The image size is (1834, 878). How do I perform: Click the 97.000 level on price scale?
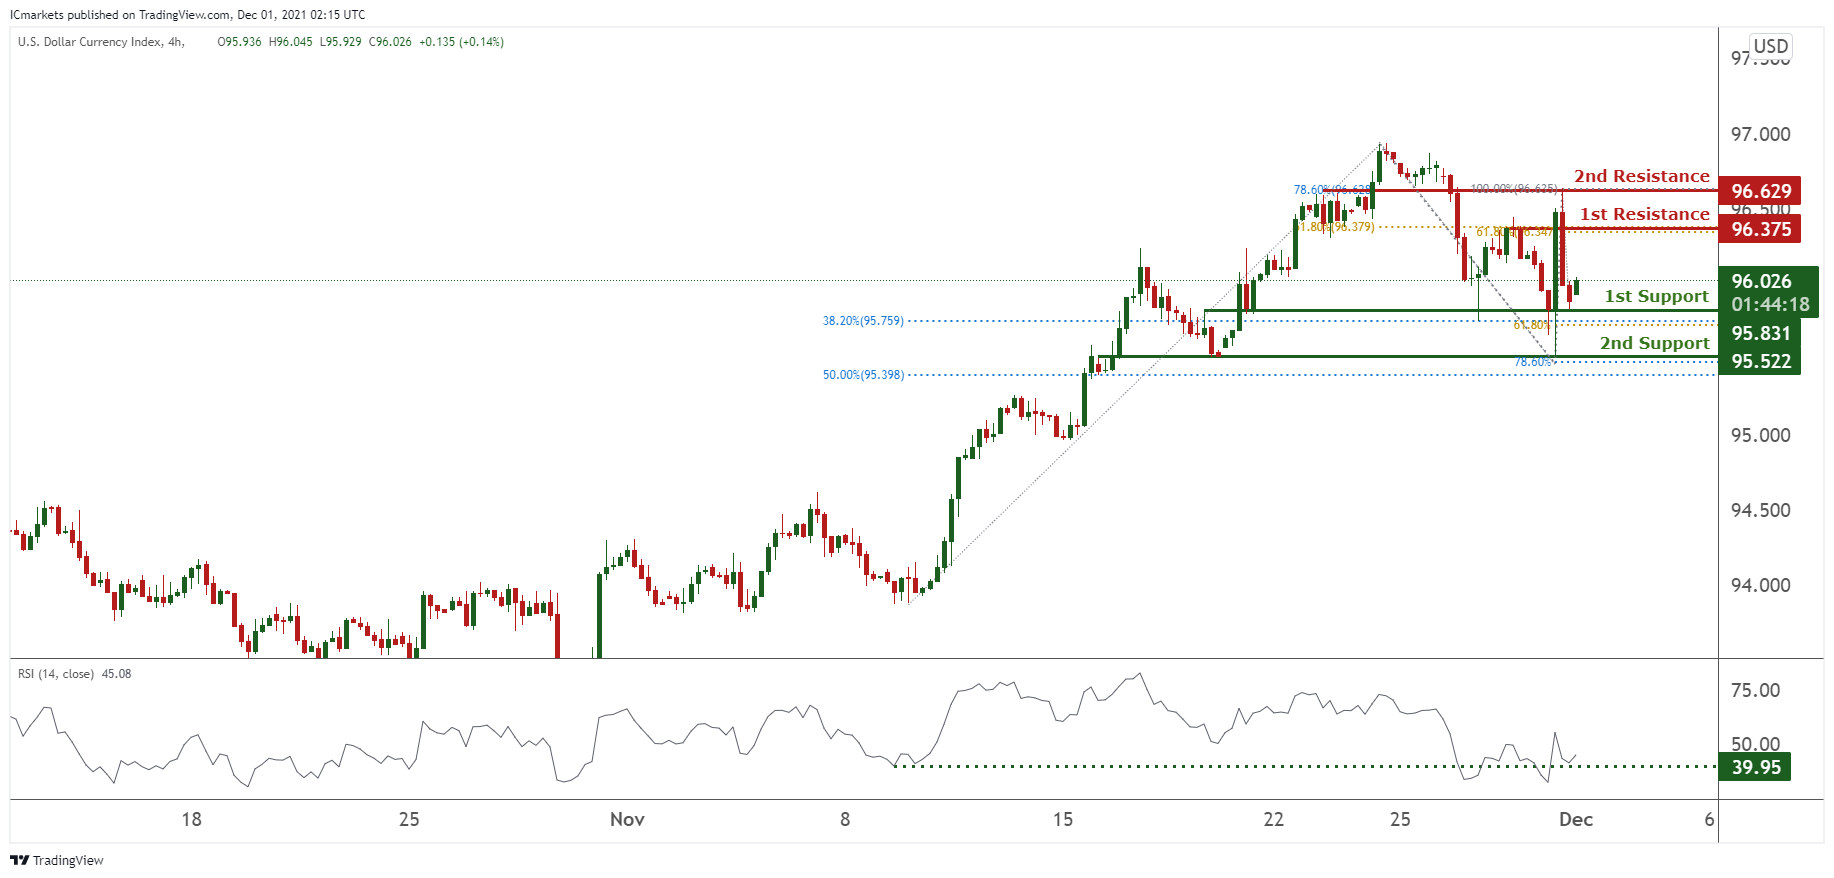1760,134
